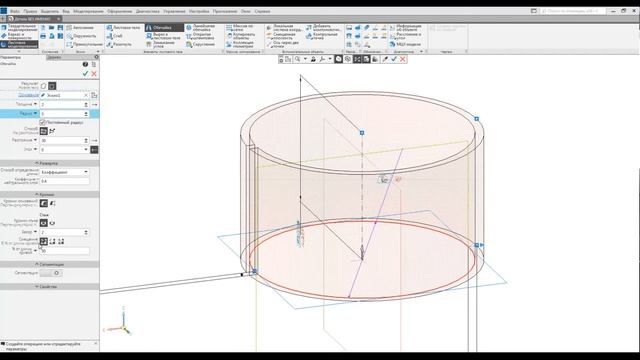Open the Расстояние label dropdown arrow
The width and height of the screenshot is (640, 360).
tap(36, 140)
